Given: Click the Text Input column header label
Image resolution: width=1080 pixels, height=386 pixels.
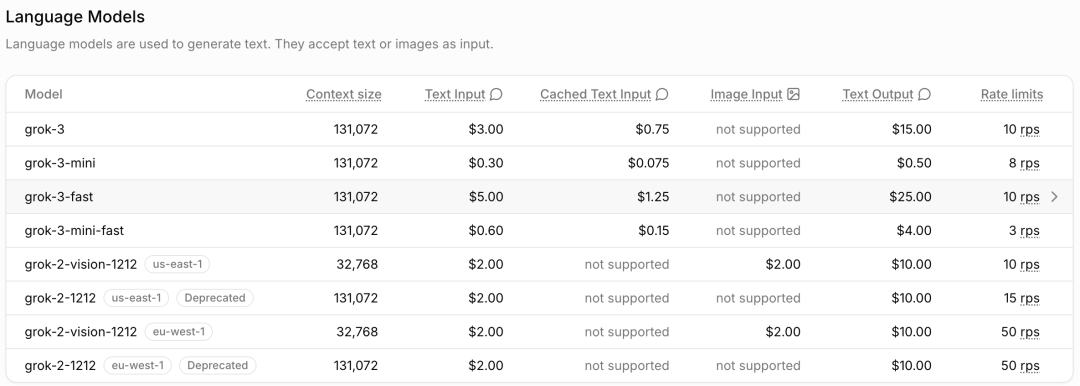Looking at the screenshot, I should pos(455,94).
